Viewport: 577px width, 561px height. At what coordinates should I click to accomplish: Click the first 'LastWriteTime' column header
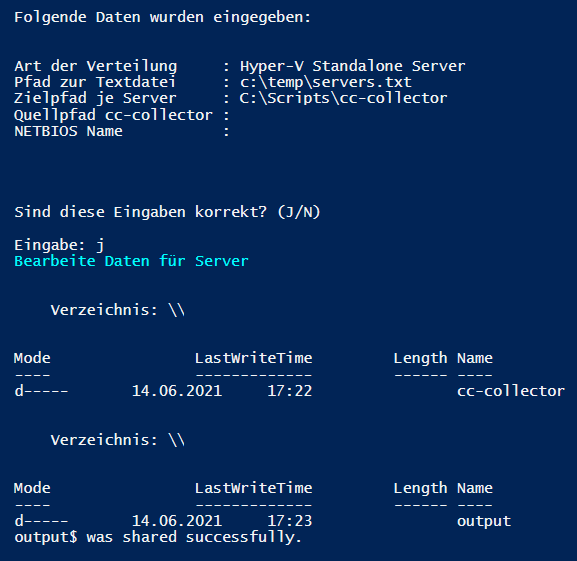(x=254, y=358)
